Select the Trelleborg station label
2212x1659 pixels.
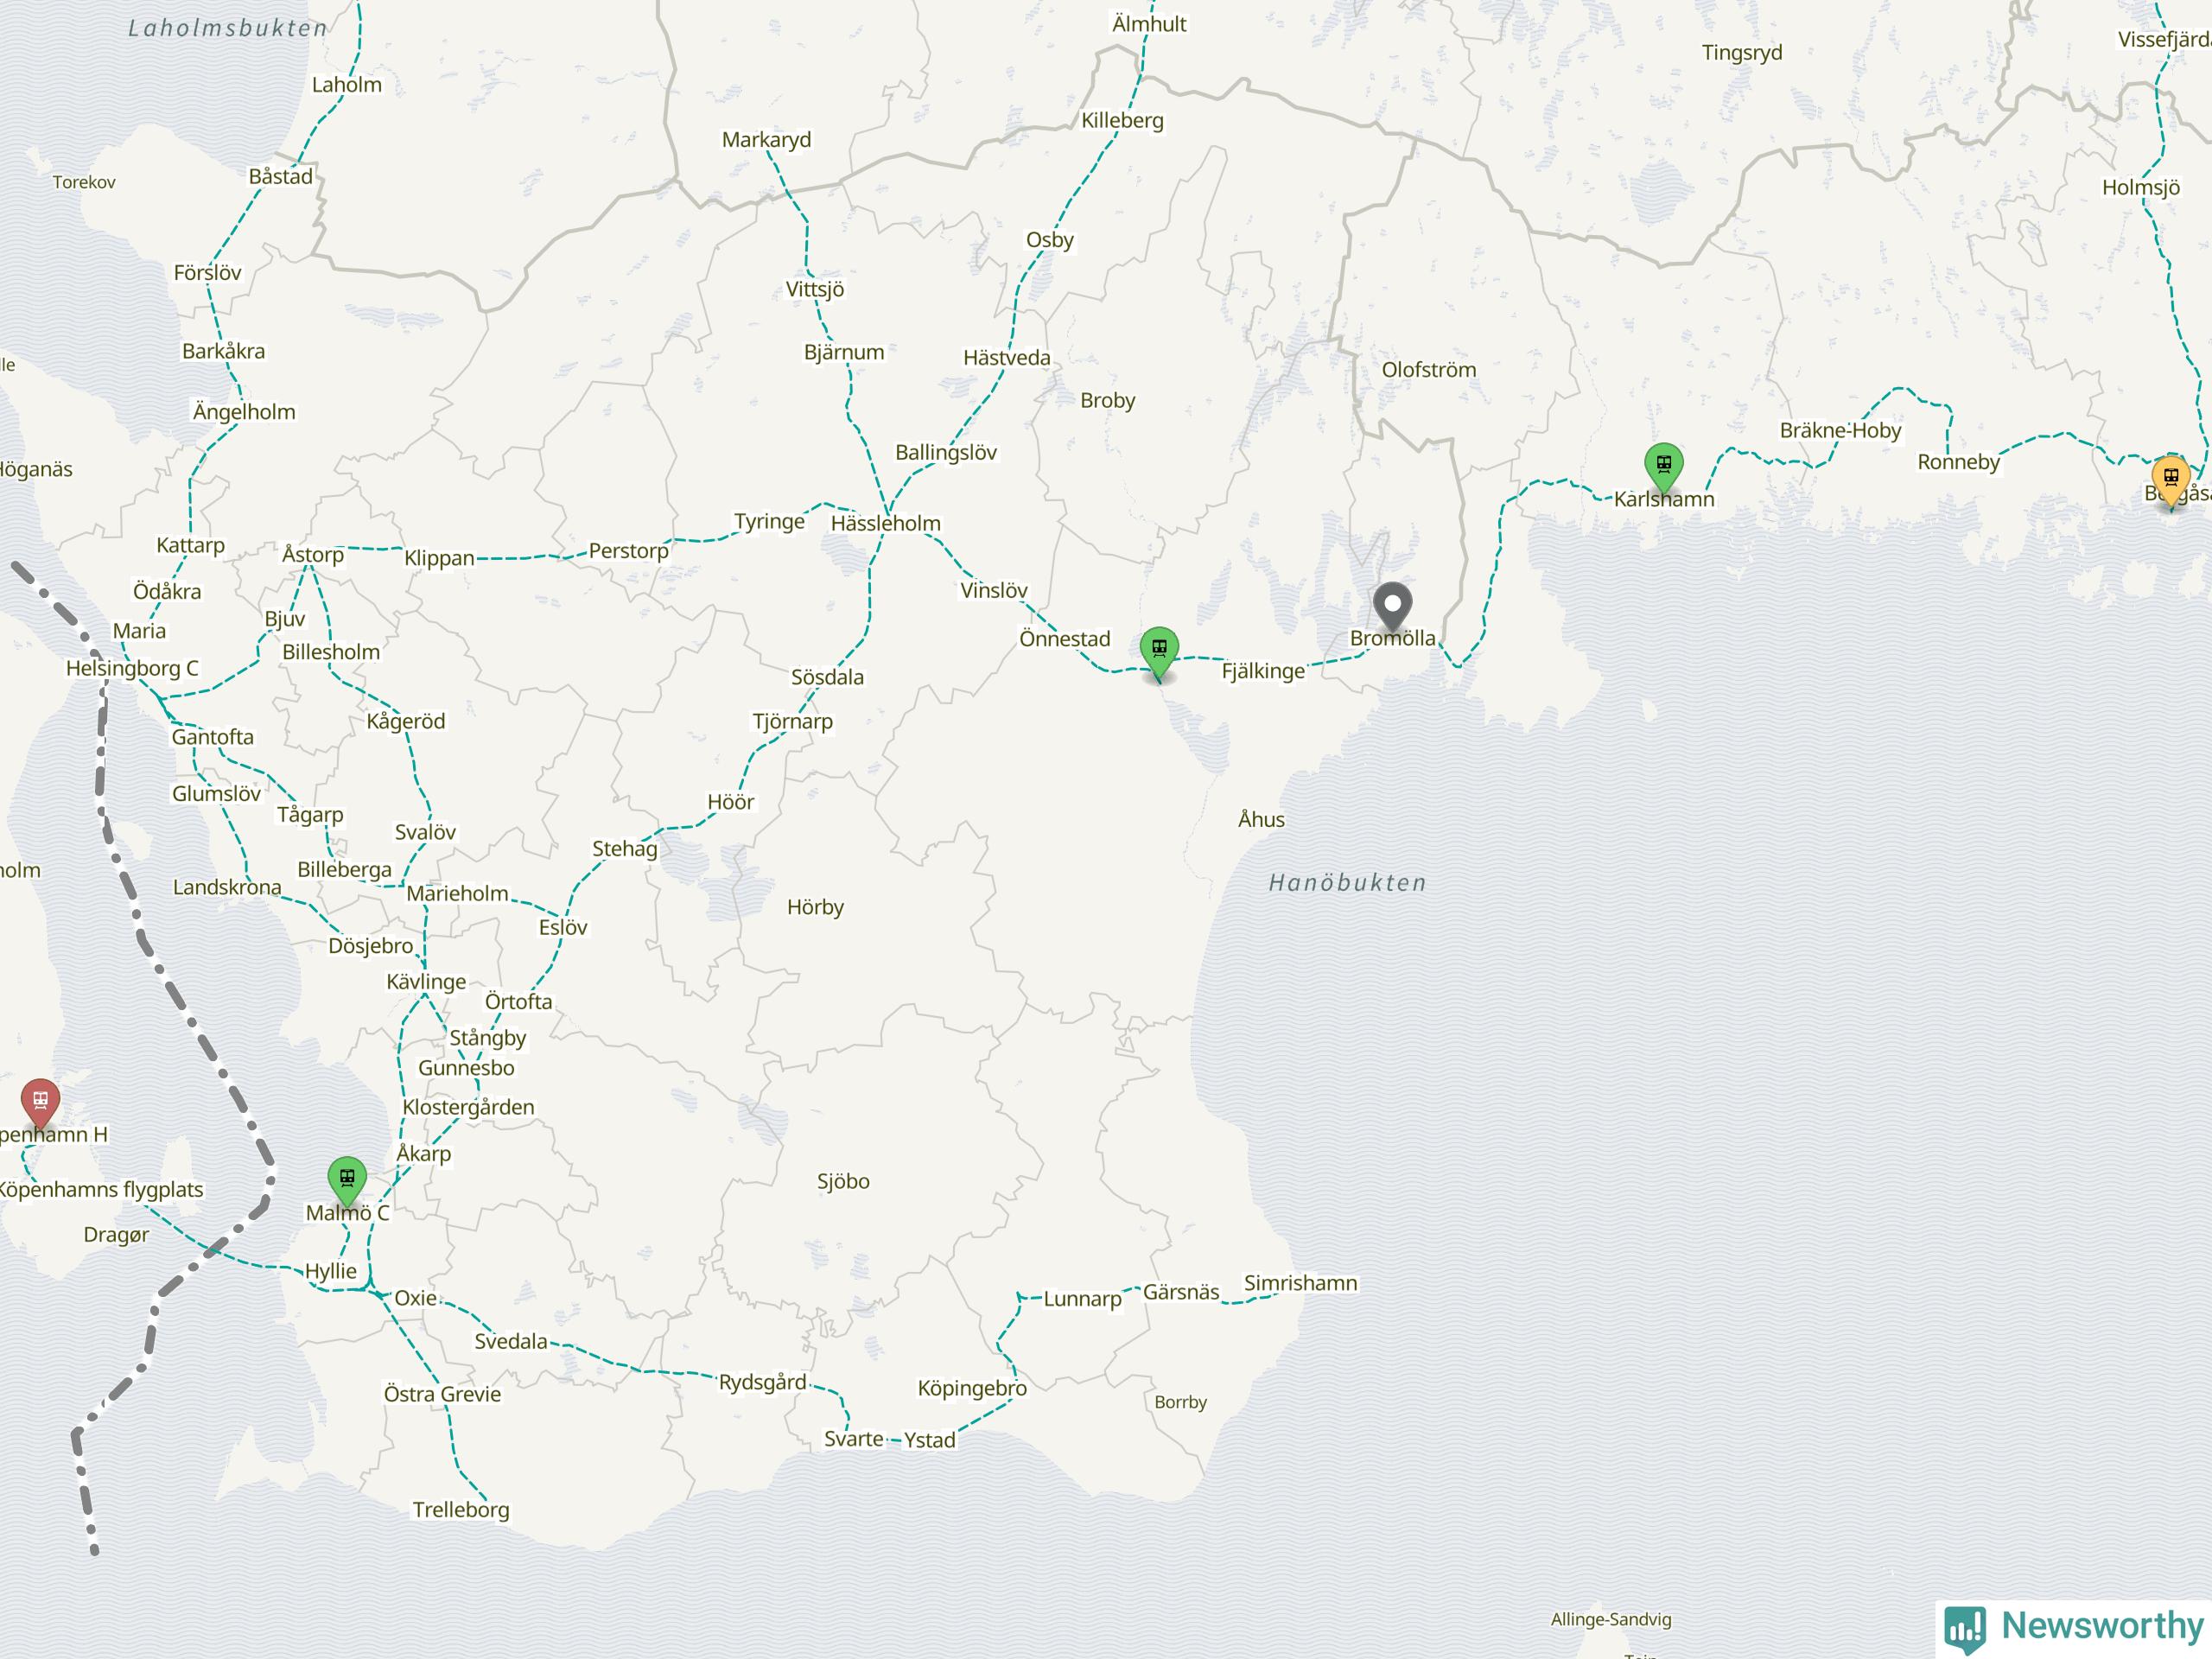coord(461,1510)
